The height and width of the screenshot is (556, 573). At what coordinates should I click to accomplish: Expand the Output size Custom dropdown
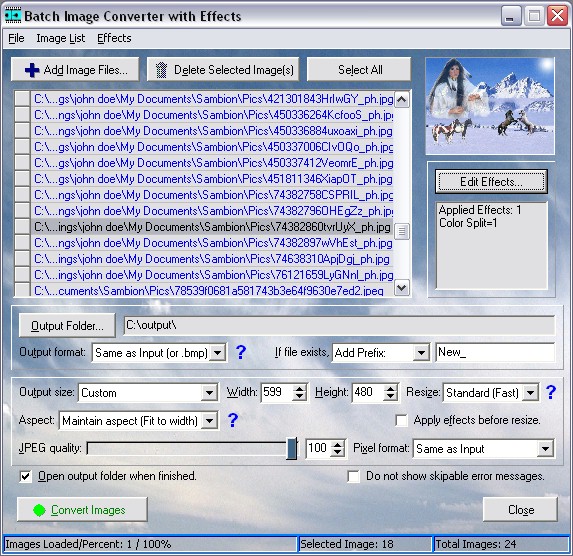[209, 393]
